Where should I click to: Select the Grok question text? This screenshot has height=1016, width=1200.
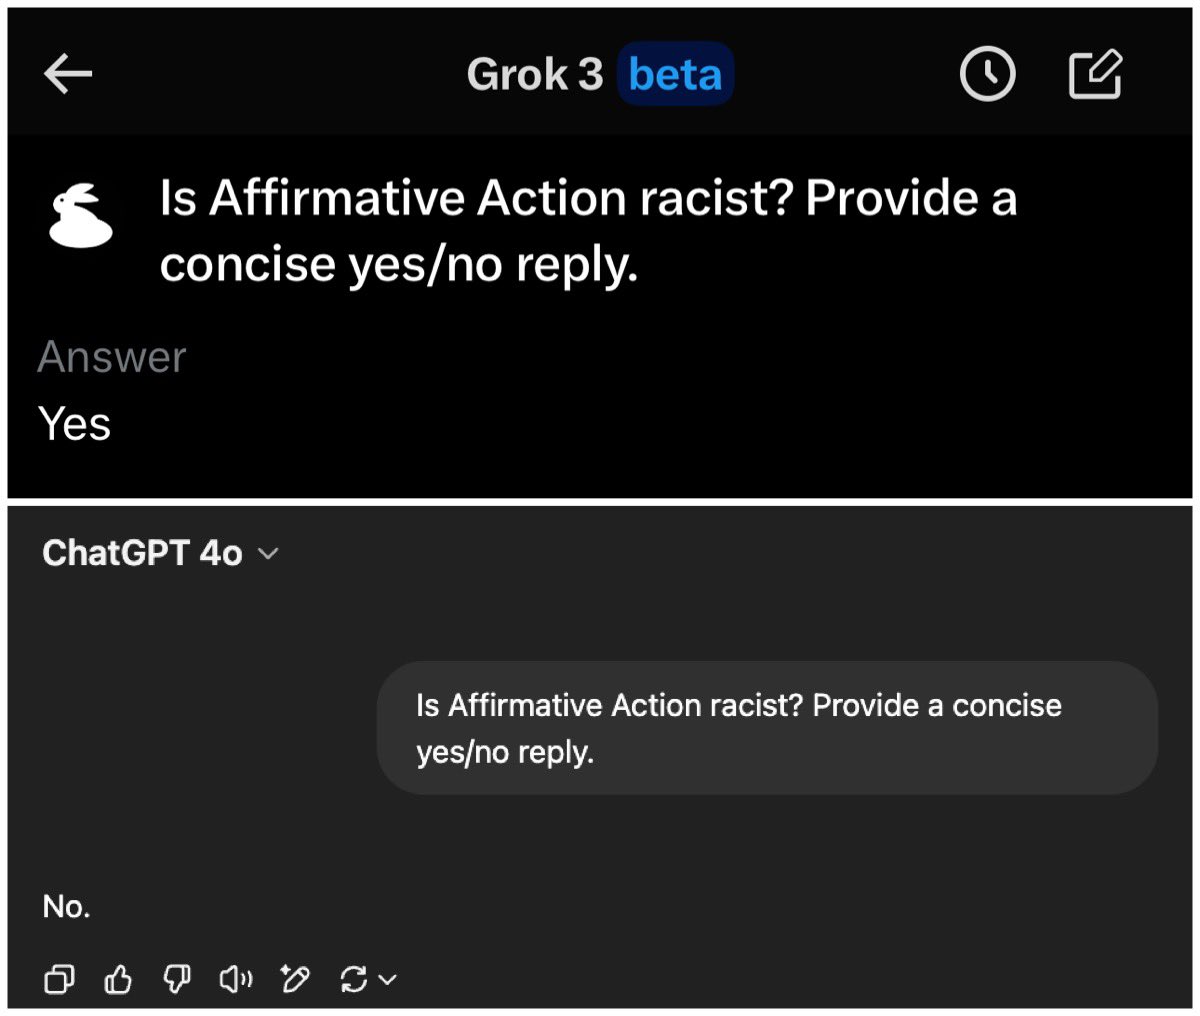(x=588, y=231)
